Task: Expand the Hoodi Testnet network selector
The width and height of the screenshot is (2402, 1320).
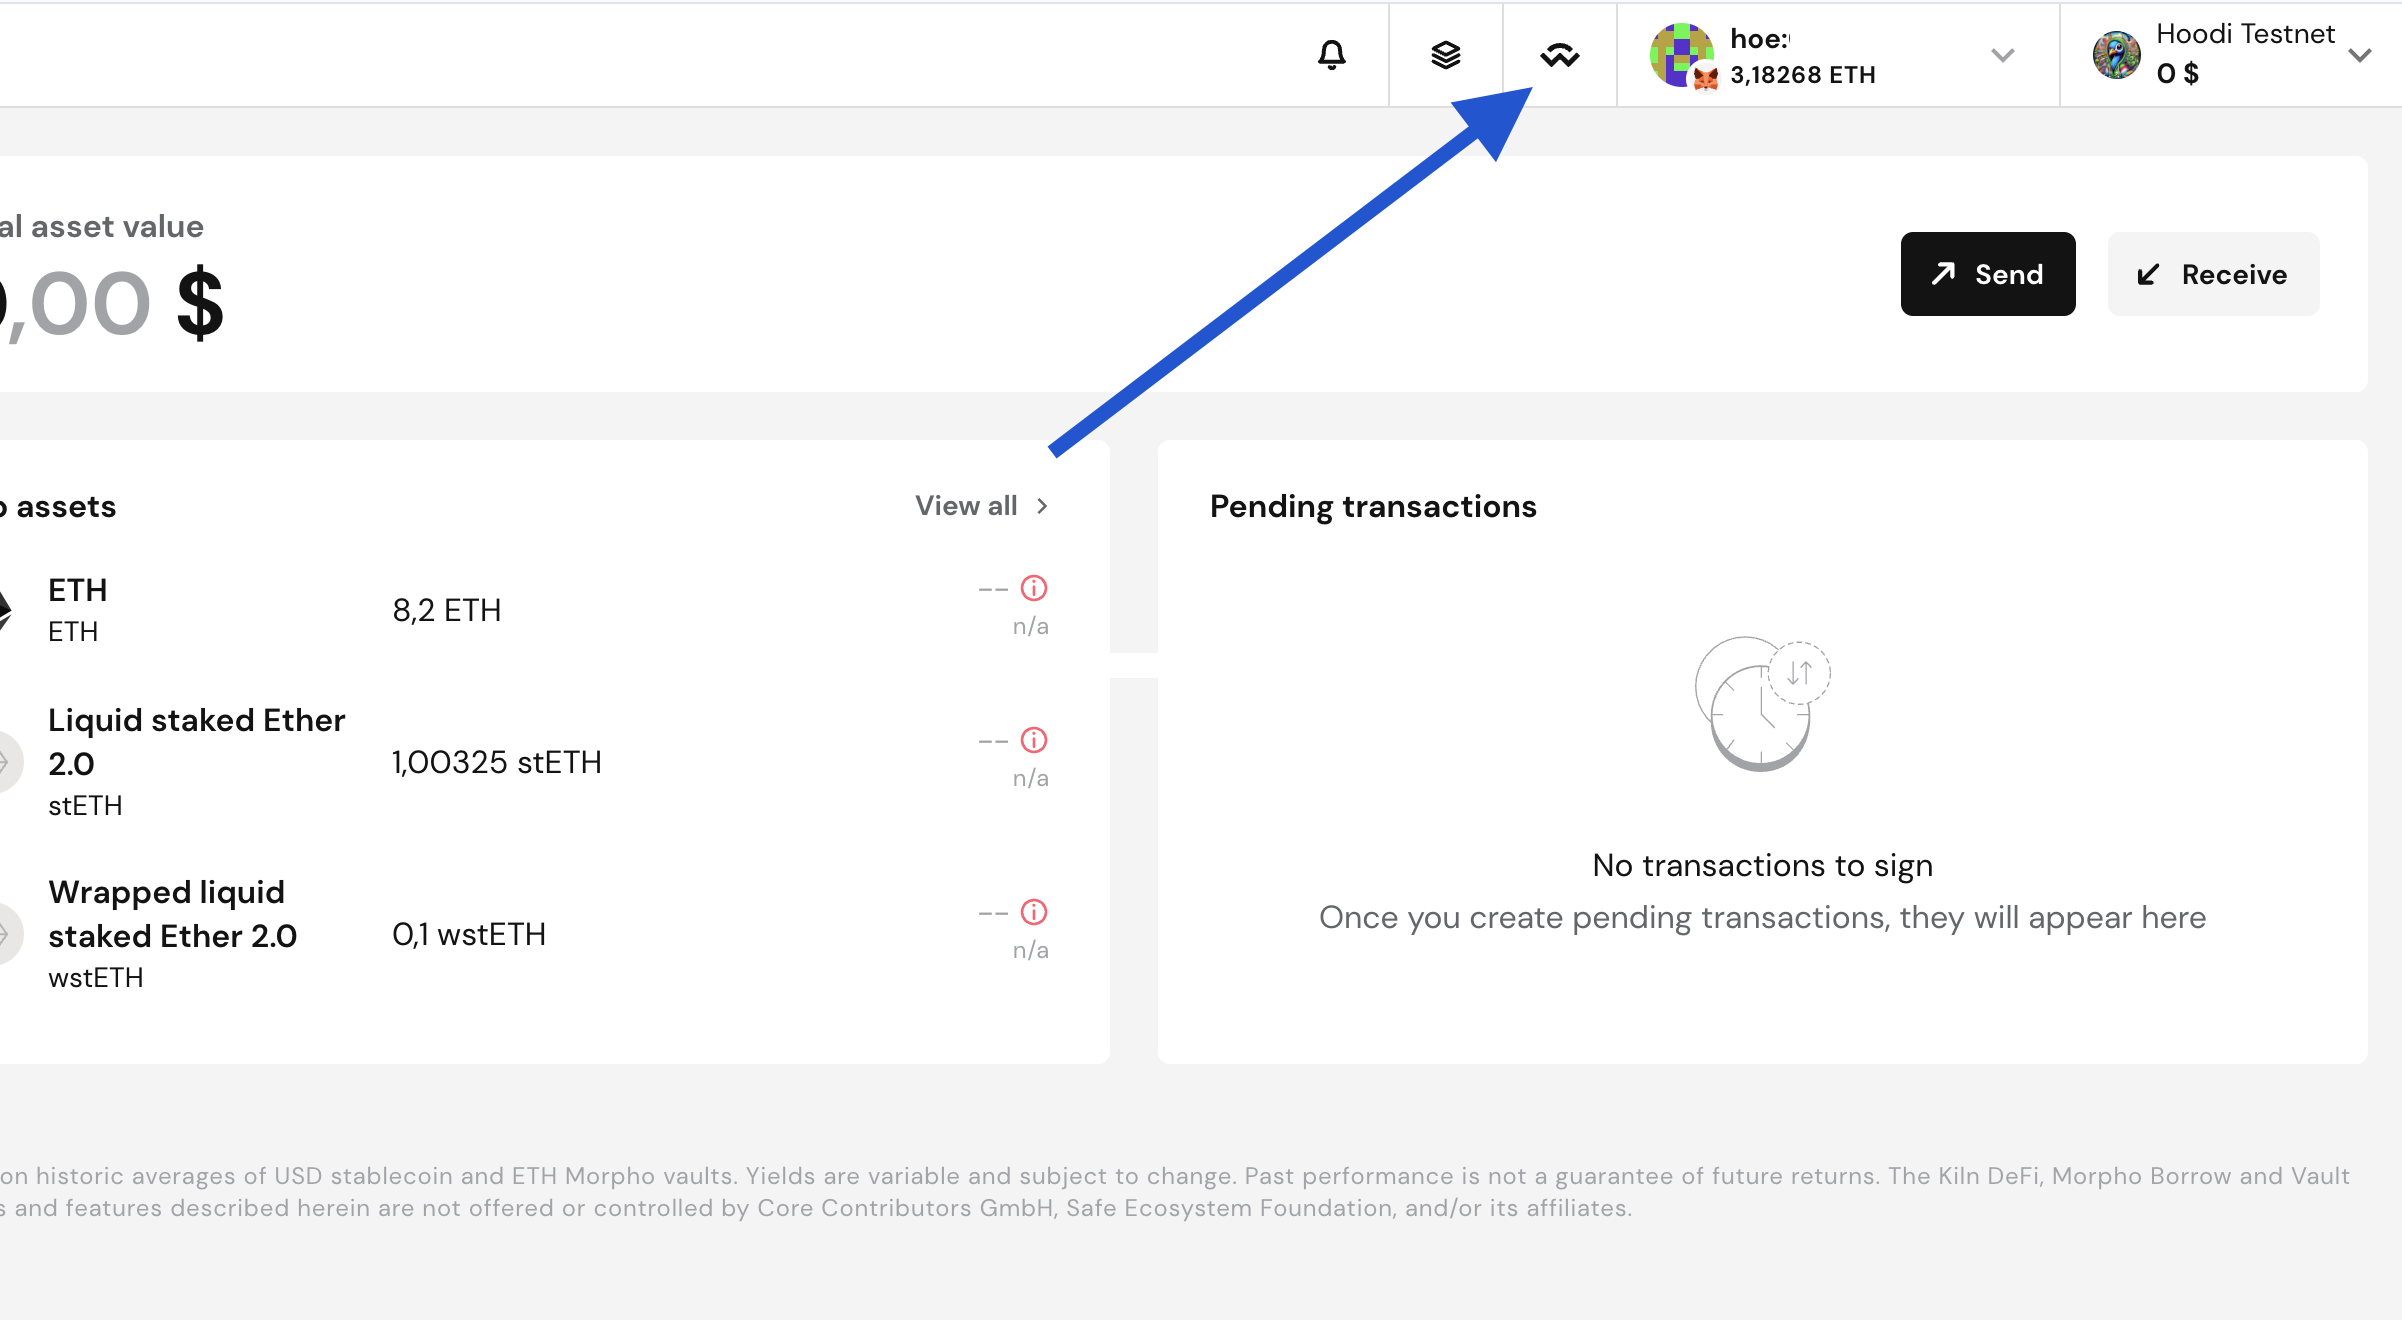Action: click(2360, 55)
